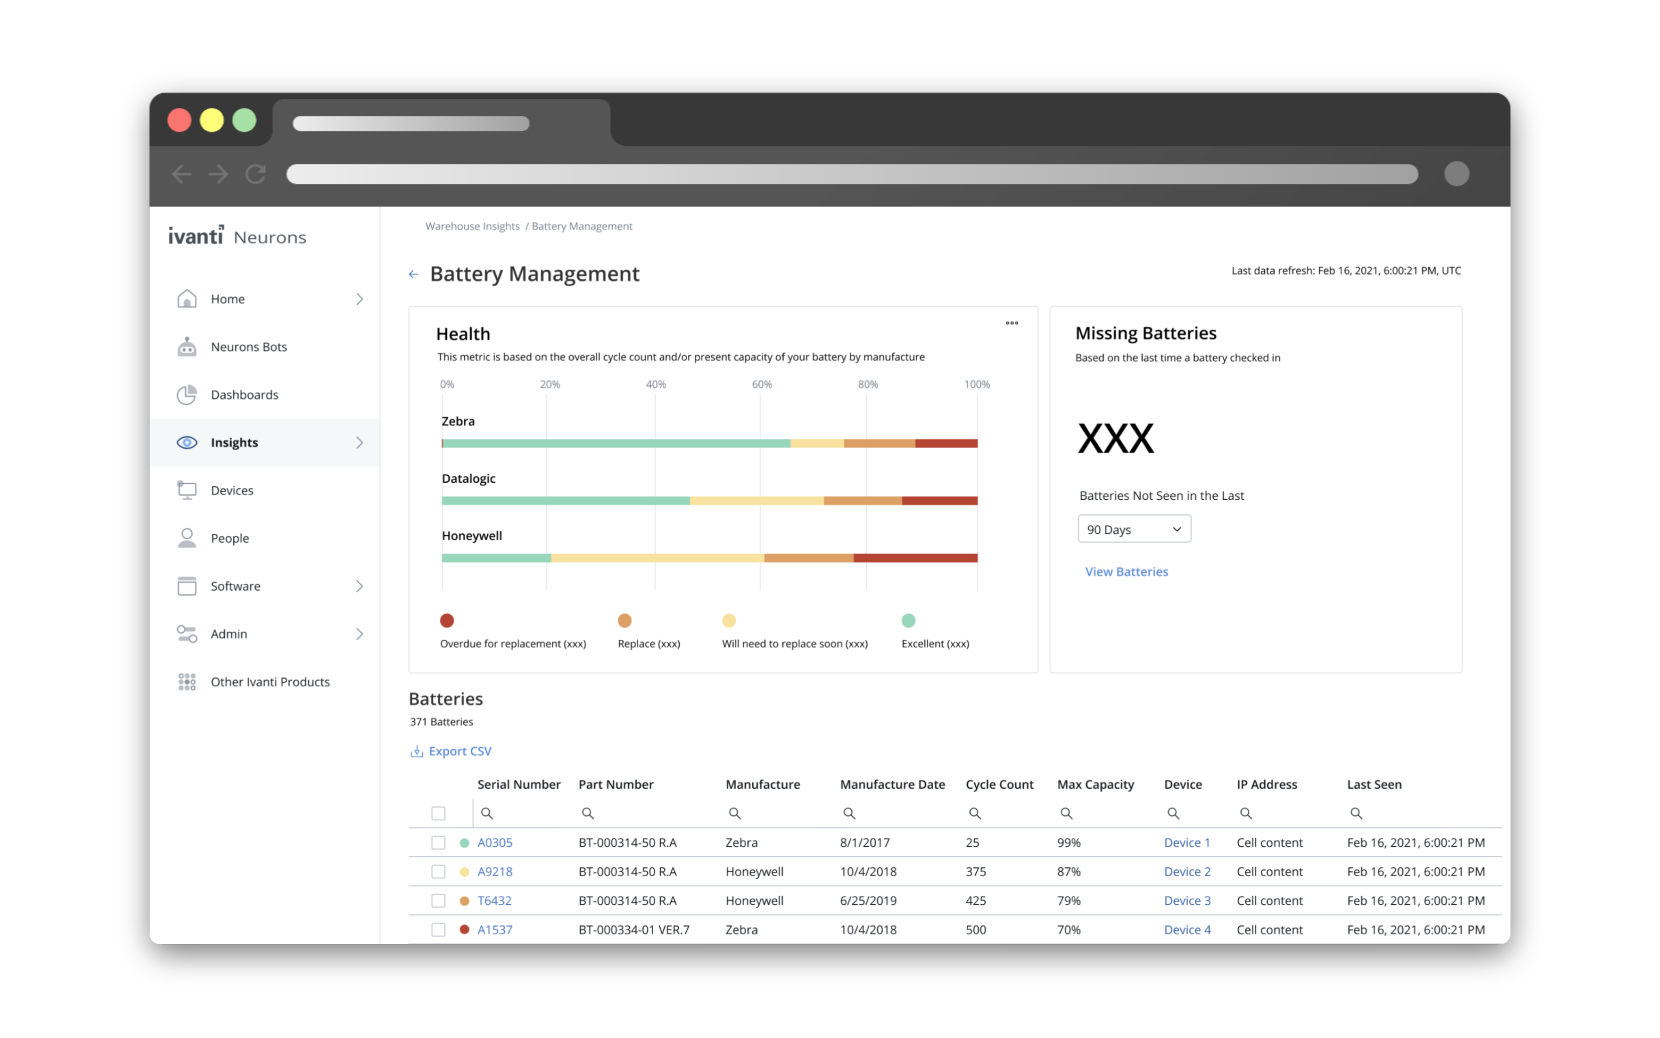Click the browser reload icon
Screen dimensions: 1660x1038
coord(256,174)
